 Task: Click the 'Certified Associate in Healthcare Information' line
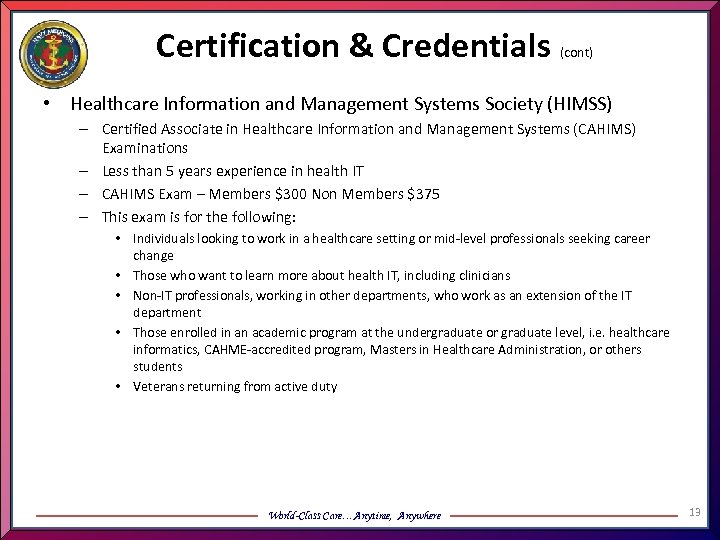pyautogui.click(x=369, y=138)
